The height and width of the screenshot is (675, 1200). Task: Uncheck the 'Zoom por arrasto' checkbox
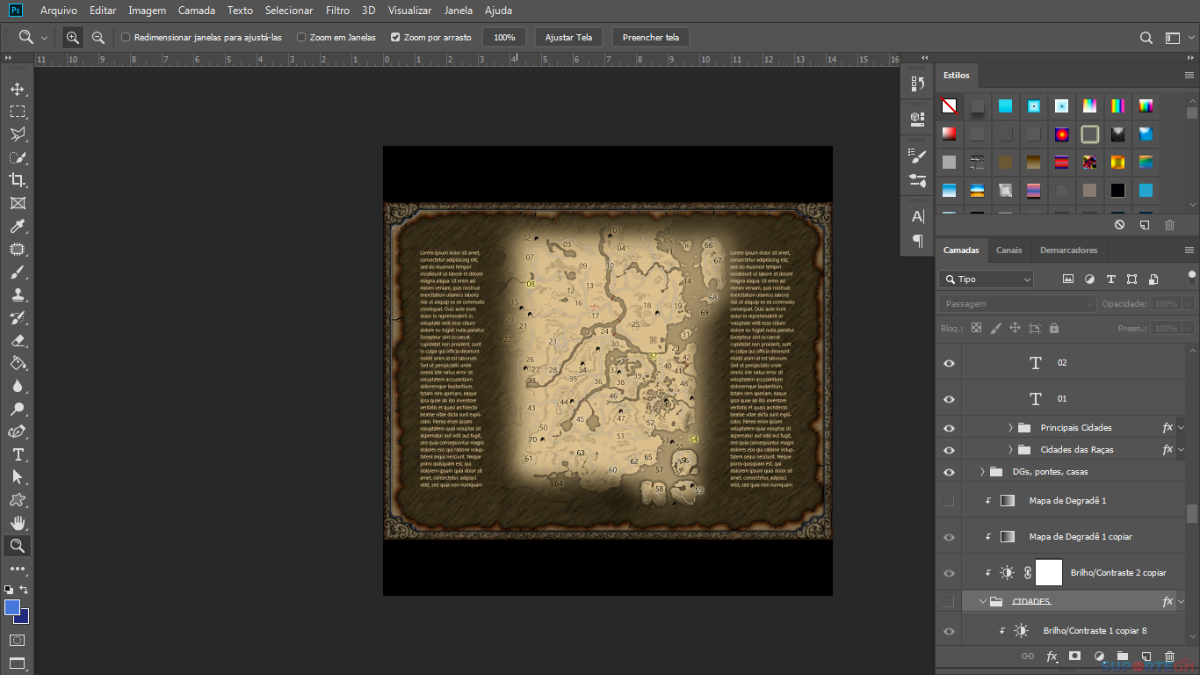395,37
